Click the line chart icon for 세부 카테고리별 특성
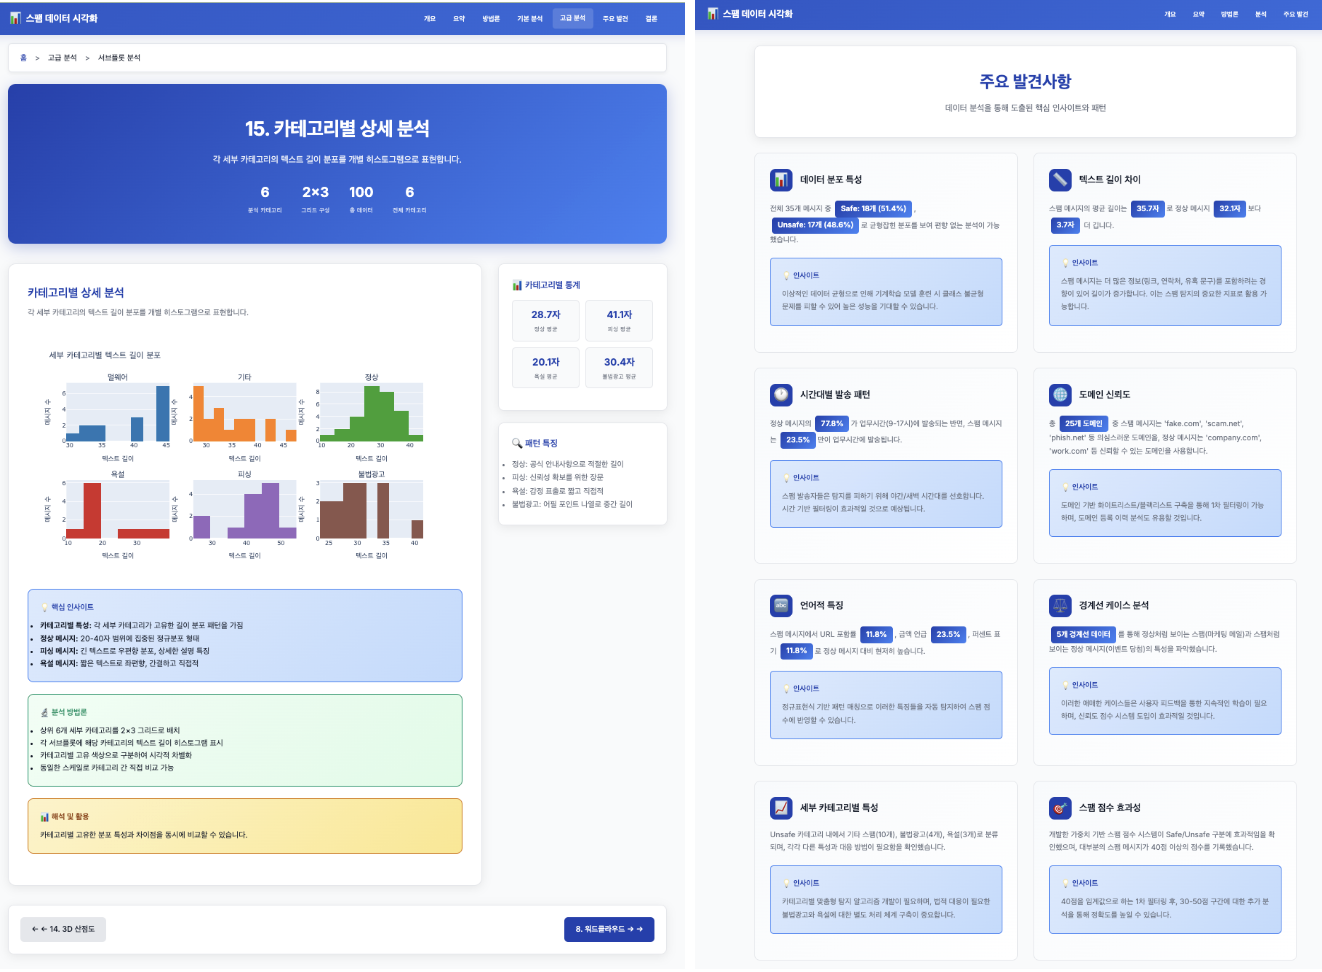The height and width of the screenshot is (972, 1322). click(x=781, y=808)
